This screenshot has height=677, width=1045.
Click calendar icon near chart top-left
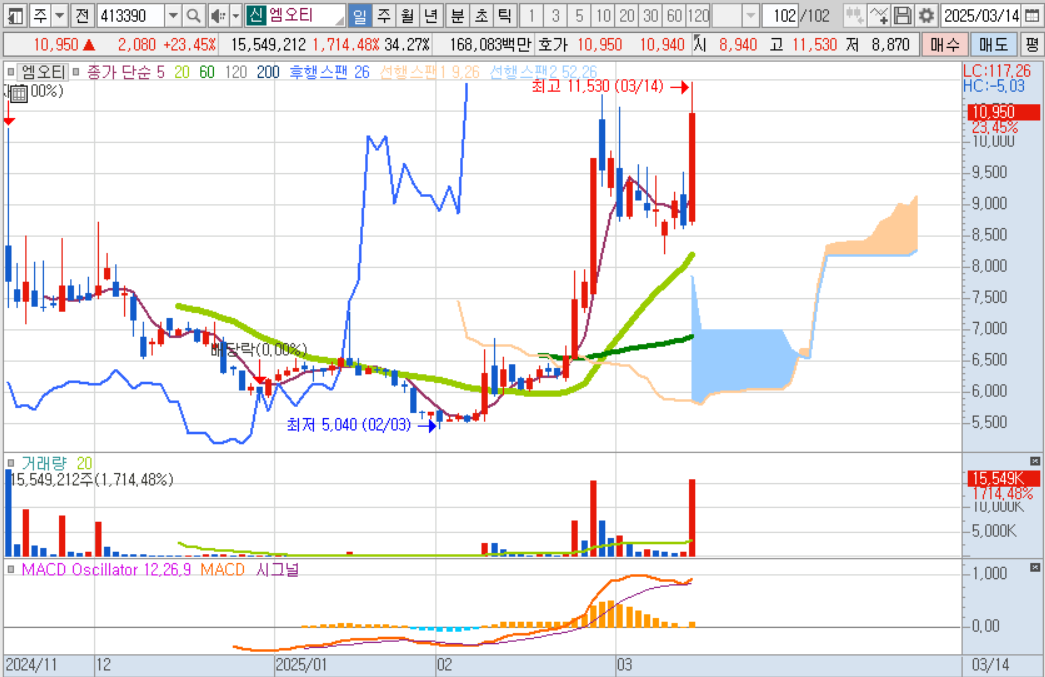tap(19, 93)
